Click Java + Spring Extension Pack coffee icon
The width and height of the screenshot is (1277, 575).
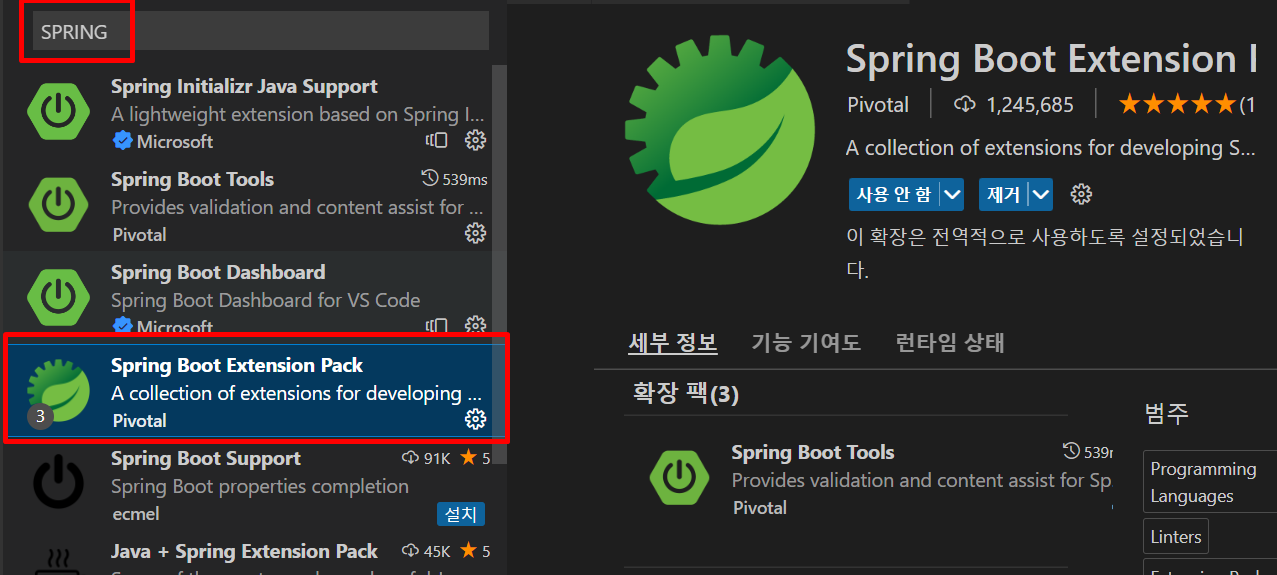[x=58, y=562]
